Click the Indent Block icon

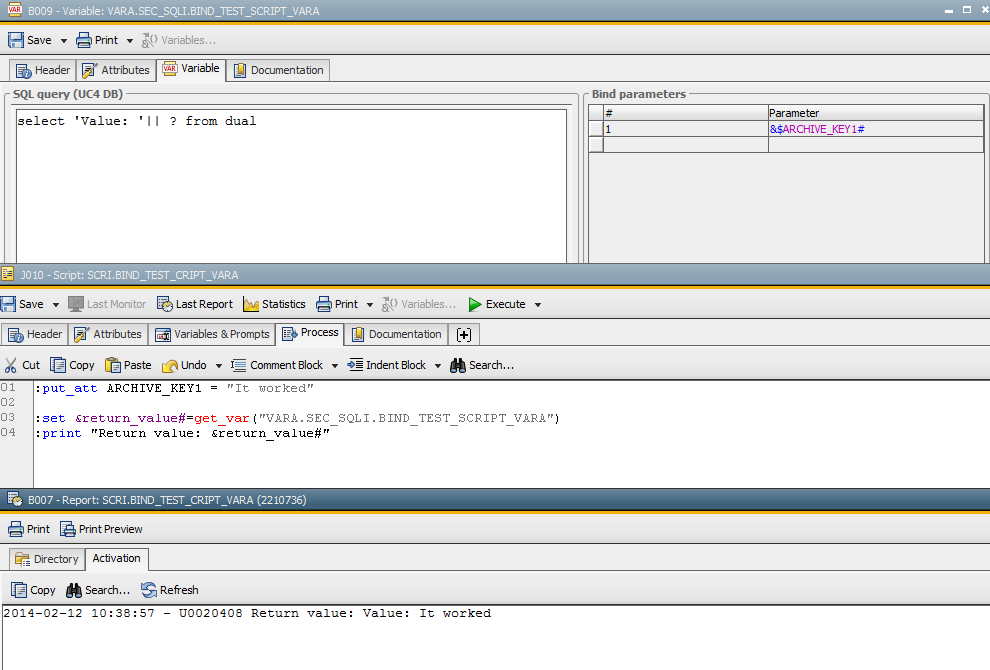pyautogui.click(x=355, y=365)
